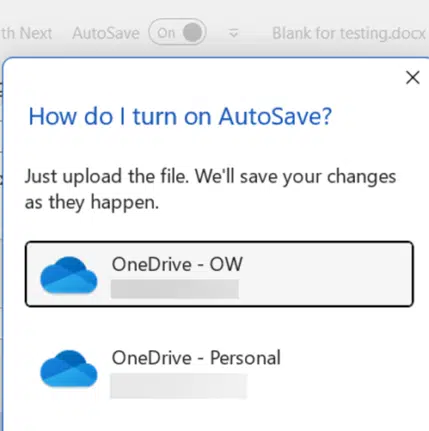Screen dimensions: 429x431
Task: Click empty space inside the OneDrive - OW box
Action: [x=327, y=274]
